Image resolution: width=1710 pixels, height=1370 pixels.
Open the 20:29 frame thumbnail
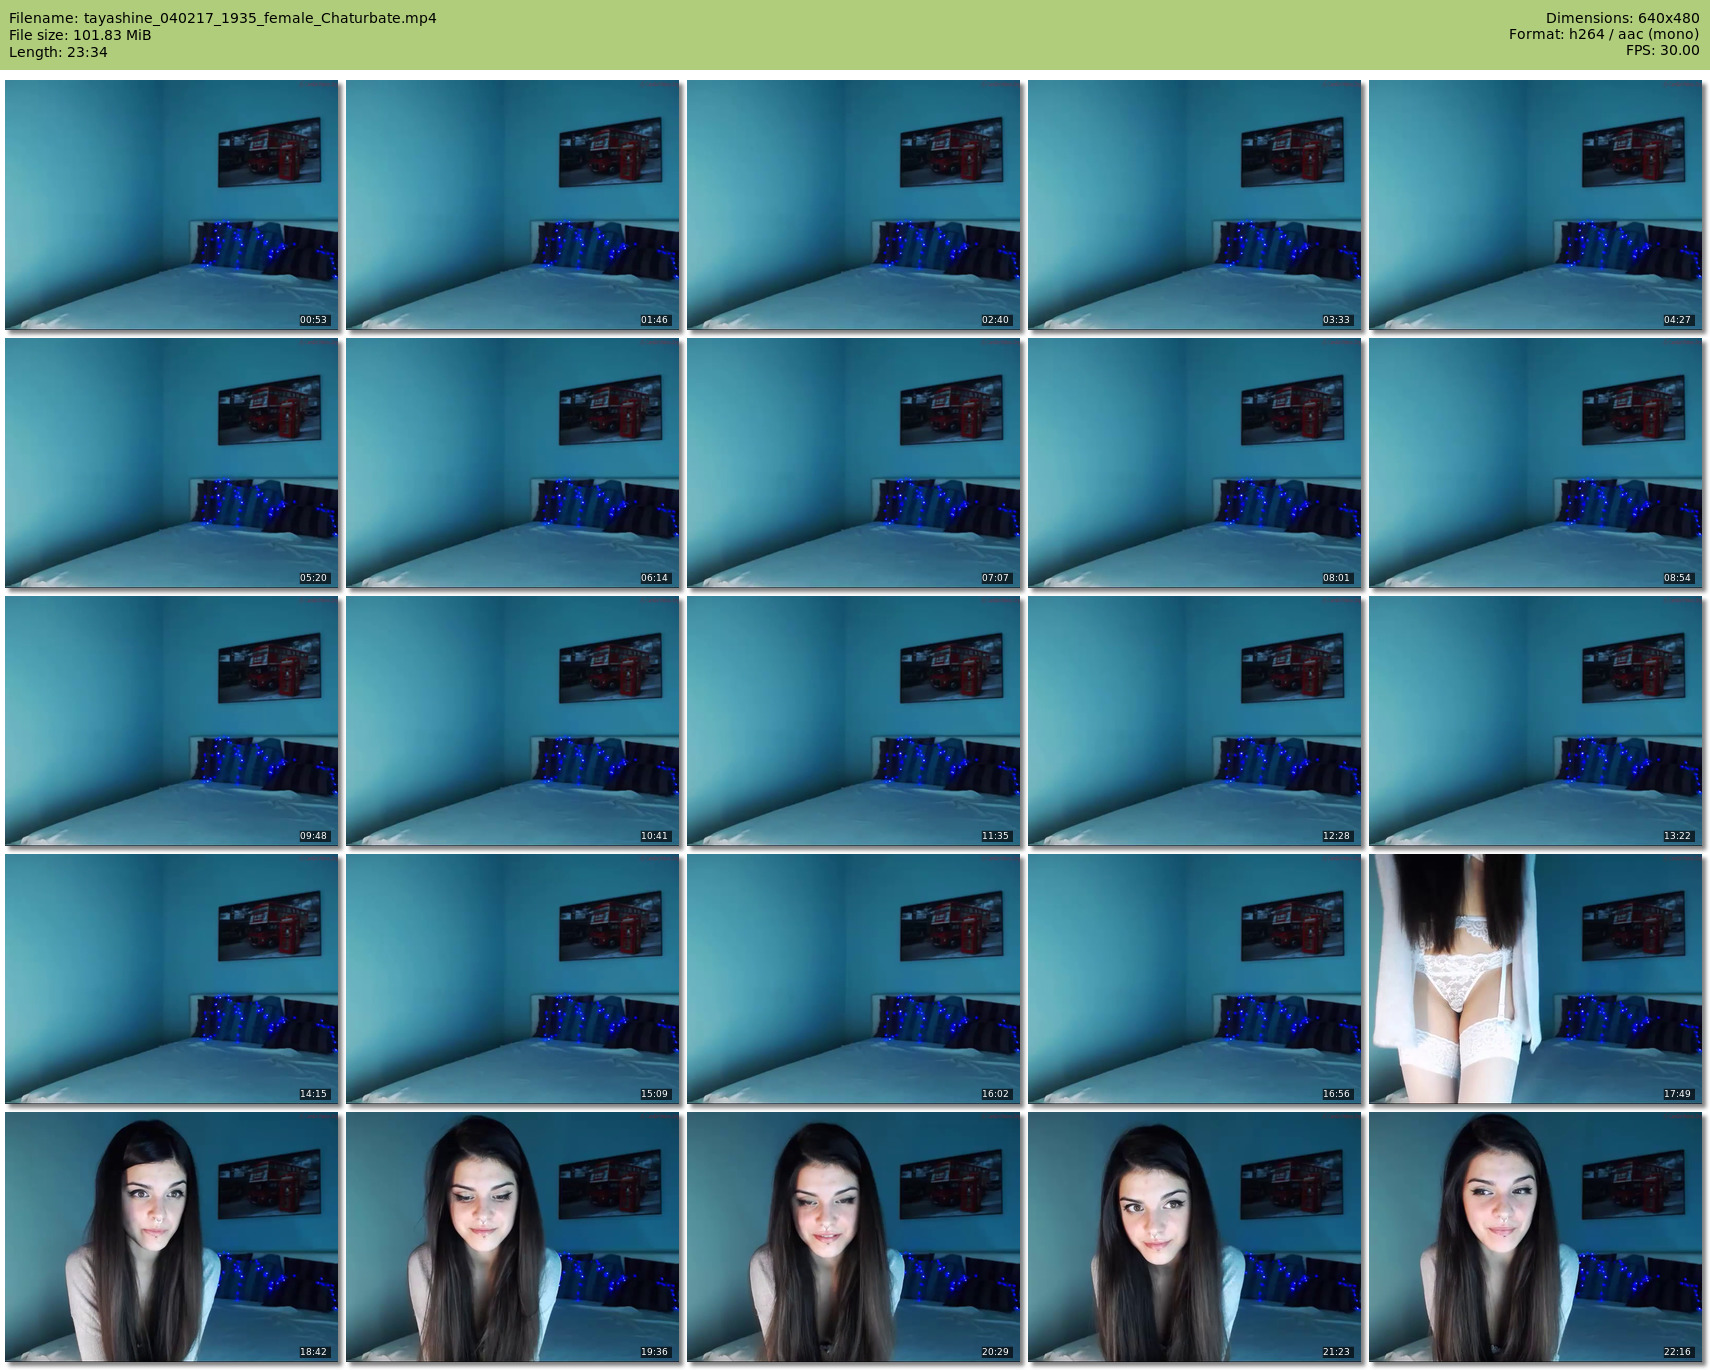[853, 1236]
